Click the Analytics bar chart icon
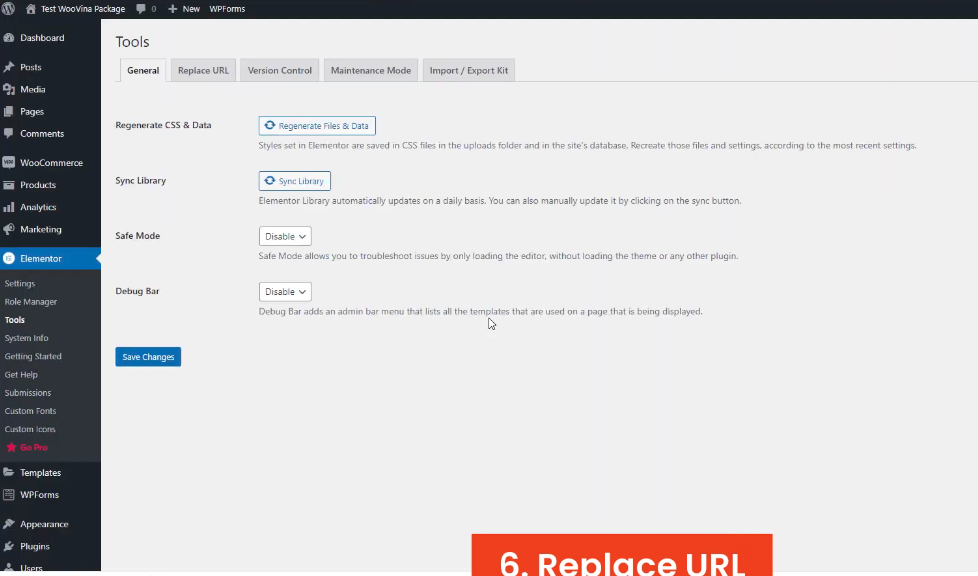This screenshot has width=978, height=576. [x=9, y=207]
